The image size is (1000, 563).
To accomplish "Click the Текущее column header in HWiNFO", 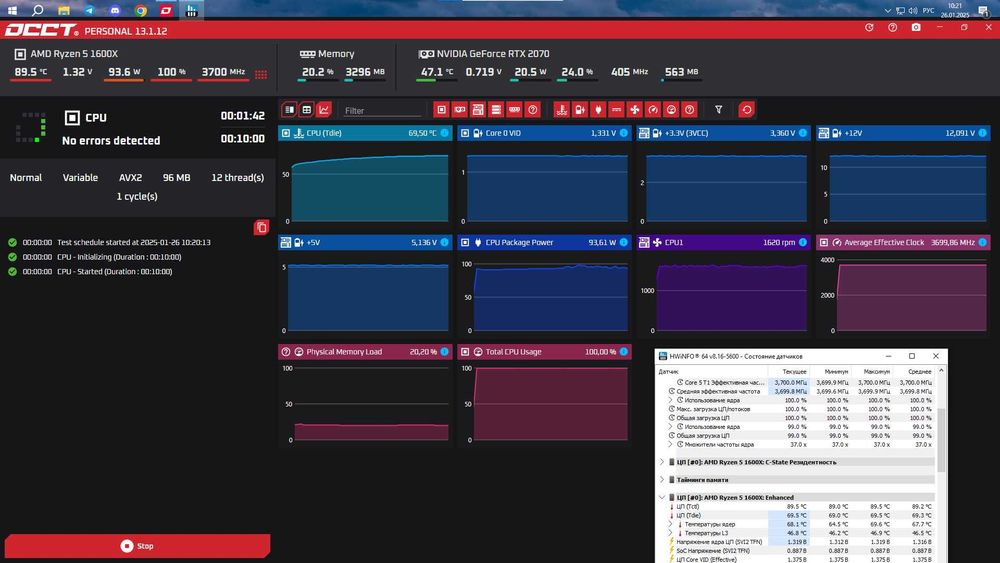I will 789,371.
